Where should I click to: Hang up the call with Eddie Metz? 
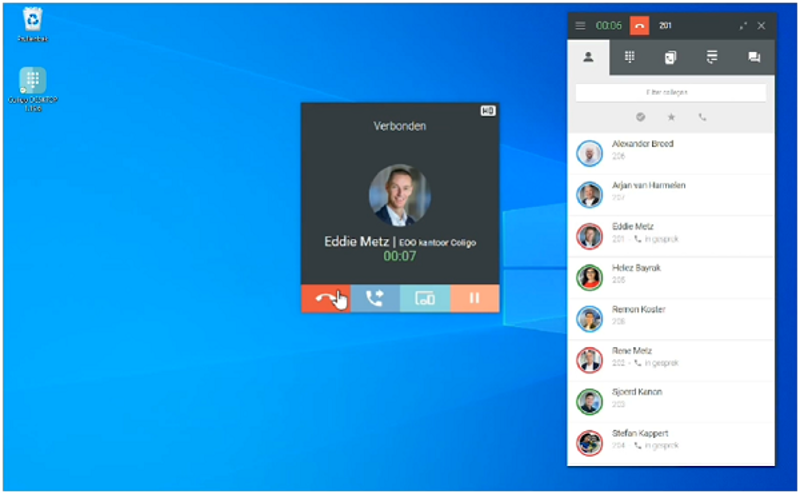(x=326, y=298)
